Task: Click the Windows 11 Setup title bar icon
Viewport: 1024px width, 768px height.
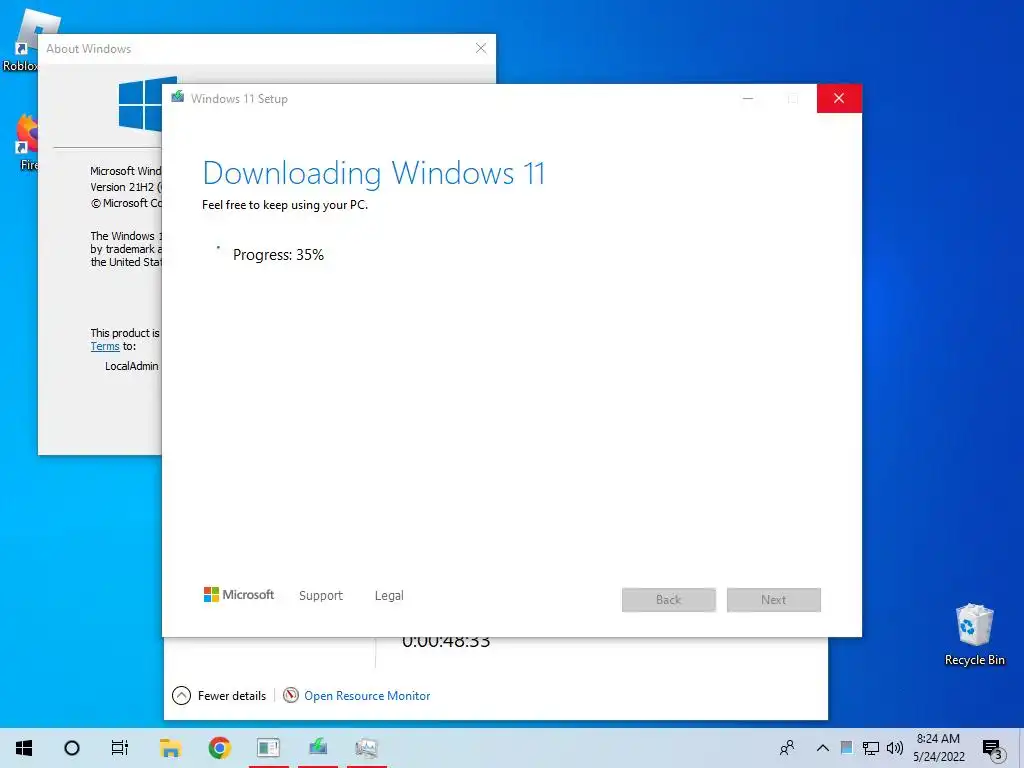Action: (x=178, y=97)
